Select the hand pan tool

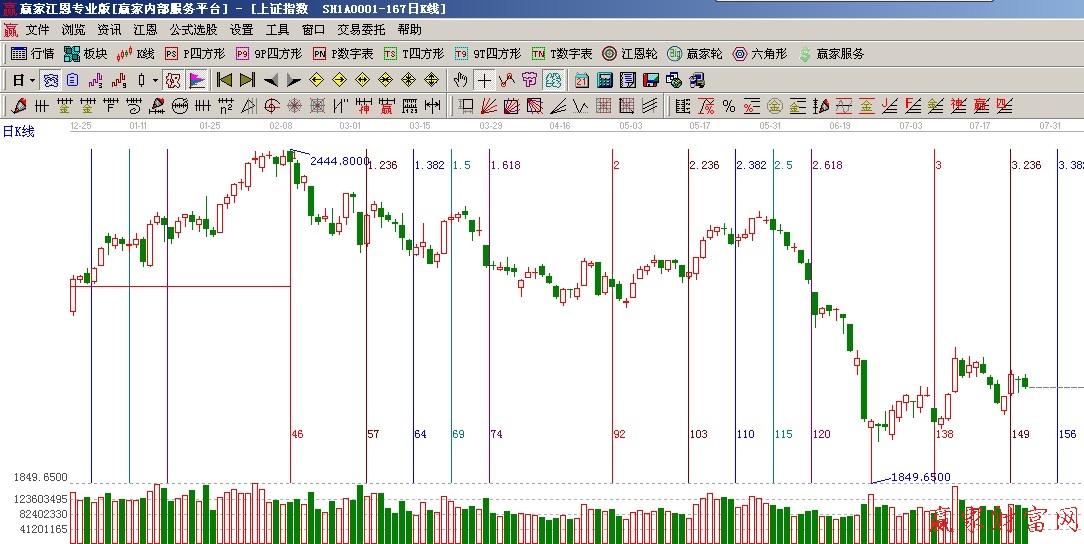click(460, 80)
